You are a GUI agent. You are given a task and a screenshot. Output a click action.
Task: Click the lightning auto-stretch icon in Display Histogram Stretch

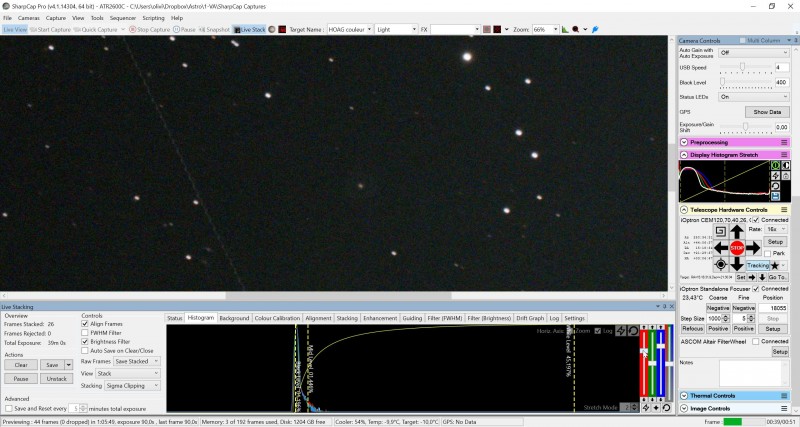pyautogui.click(x=775, y=176)
